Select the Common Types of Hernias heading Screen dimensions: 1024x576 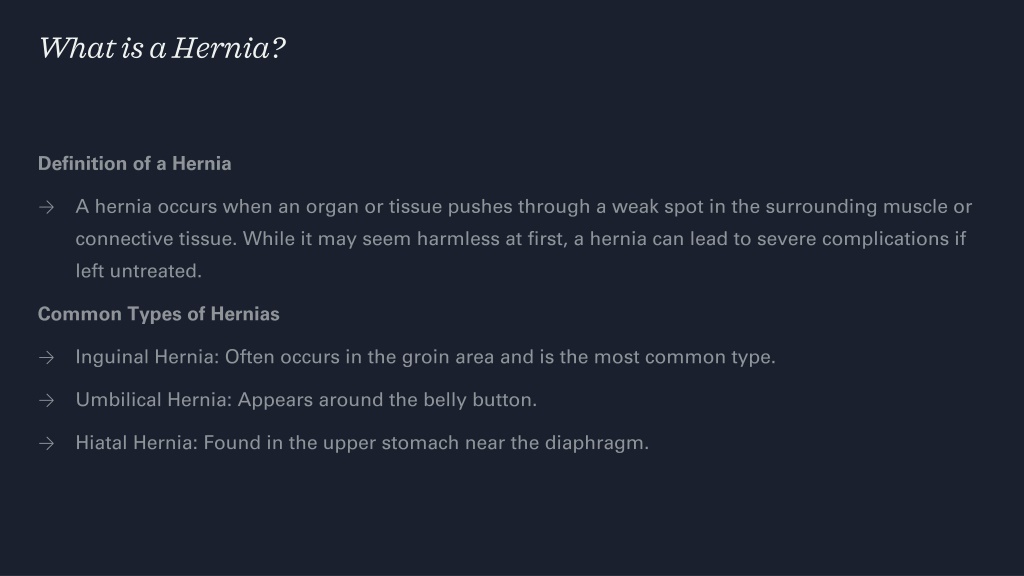click(159, 314)
